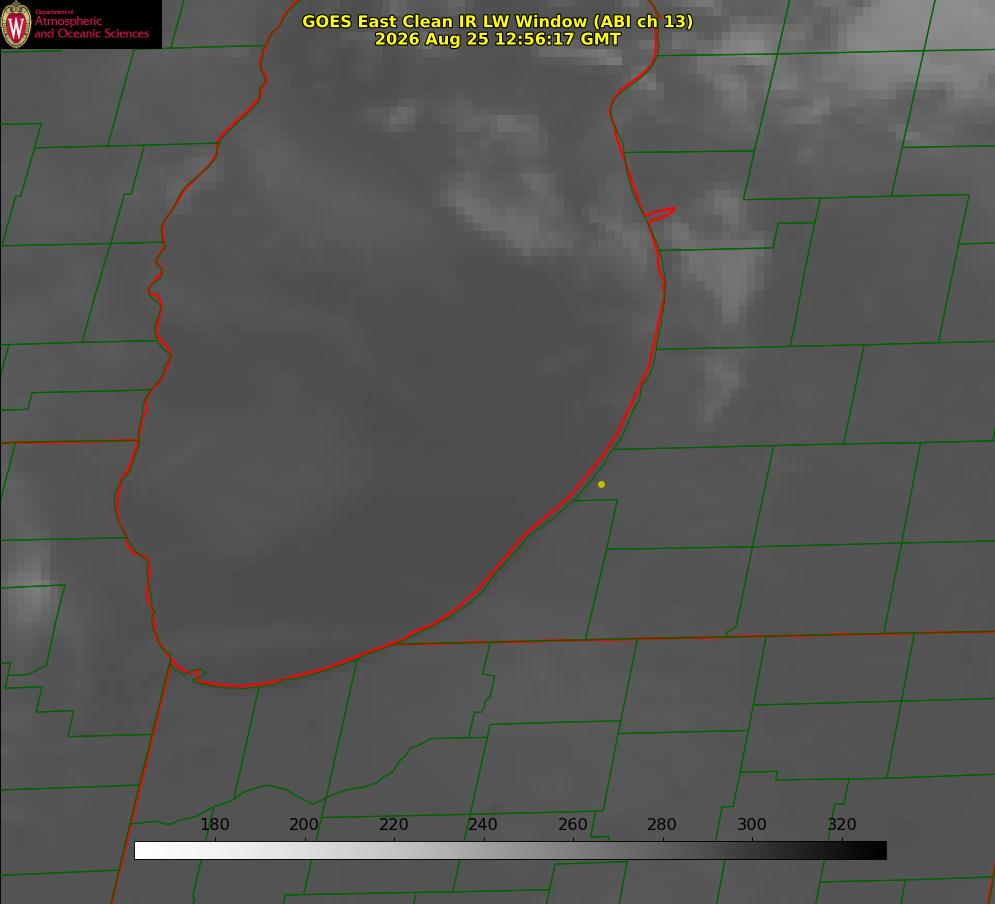Click the 300 colorbar label
The image size is (995, 904).
(752, 824)
